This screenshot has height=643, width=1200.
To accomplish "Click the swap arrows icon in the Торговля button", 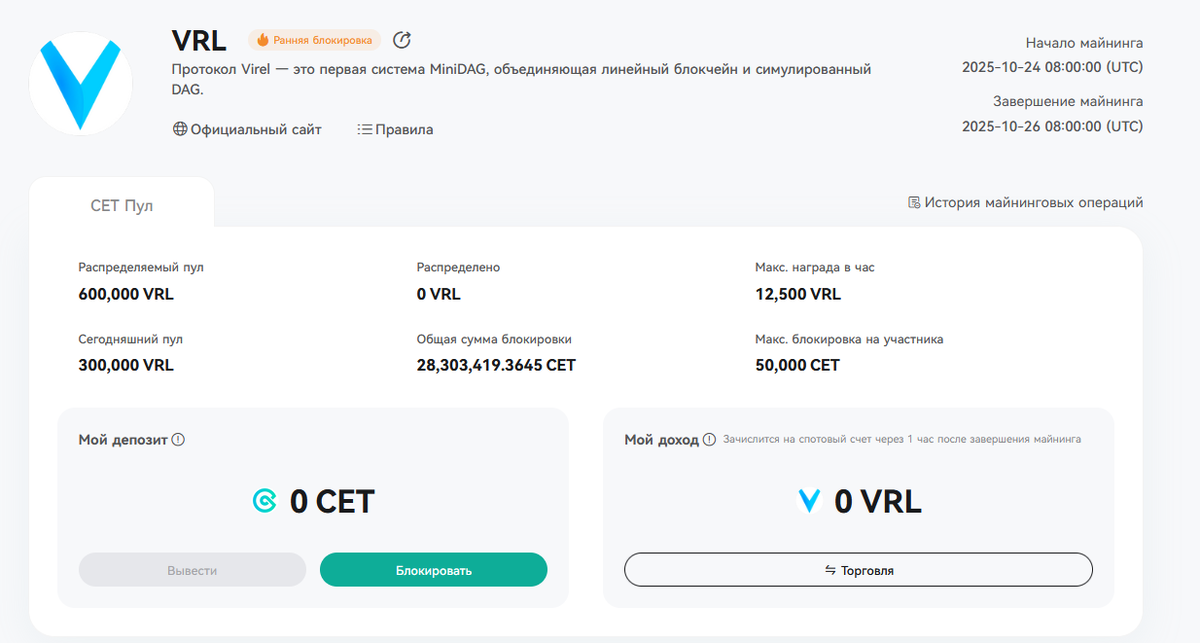I will pos(830,570).
